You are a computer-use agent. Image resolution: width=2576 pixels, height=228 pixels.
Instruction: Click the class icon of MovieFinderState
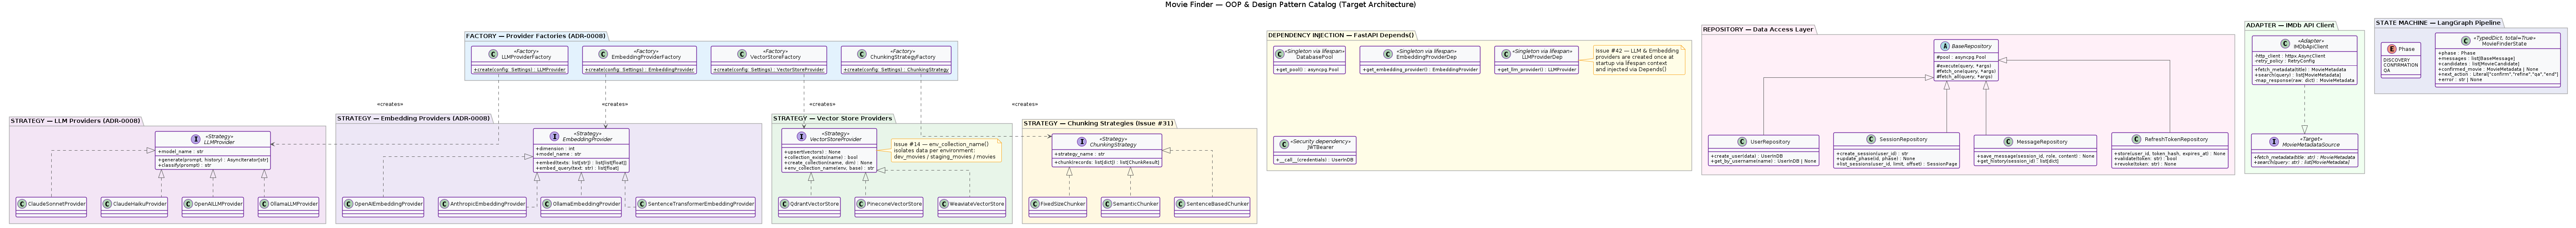click(x=2467, y=41)
